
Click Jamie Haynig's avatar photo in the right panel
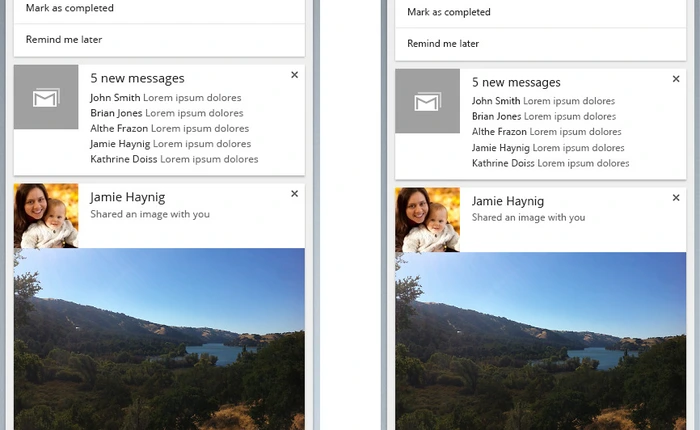[x=427, y=220]
